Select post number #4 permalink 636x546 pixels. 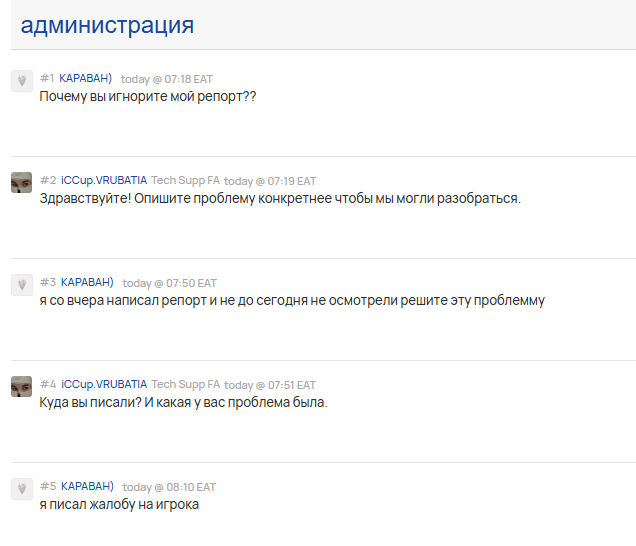pyautogui.click(x=48, y=384)
